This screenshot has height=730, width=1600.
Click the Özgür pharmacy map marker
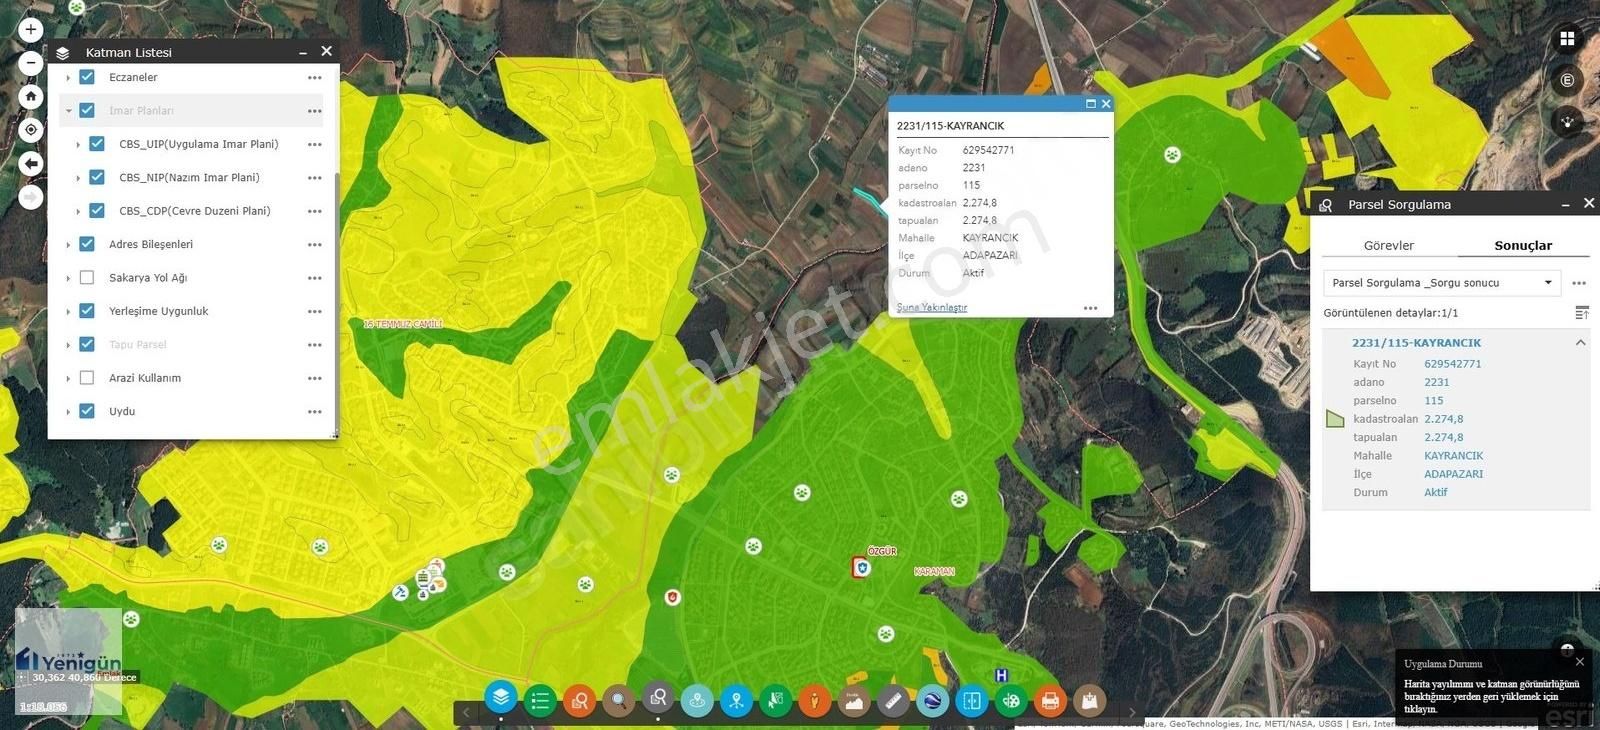pos(860,568)
